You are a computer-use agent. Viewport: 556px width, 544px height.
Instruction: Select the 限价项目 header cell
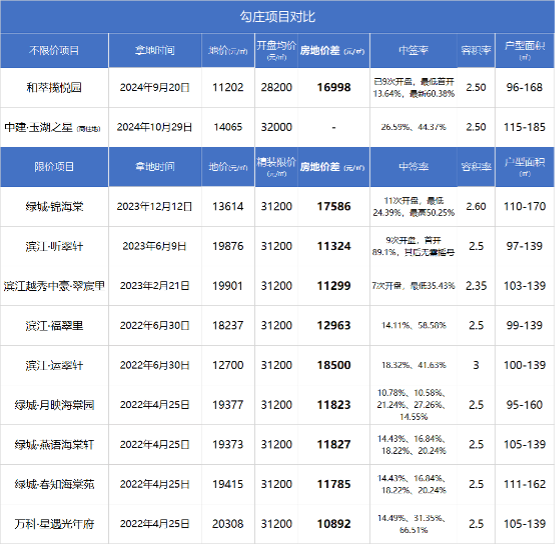pos(54,167)
